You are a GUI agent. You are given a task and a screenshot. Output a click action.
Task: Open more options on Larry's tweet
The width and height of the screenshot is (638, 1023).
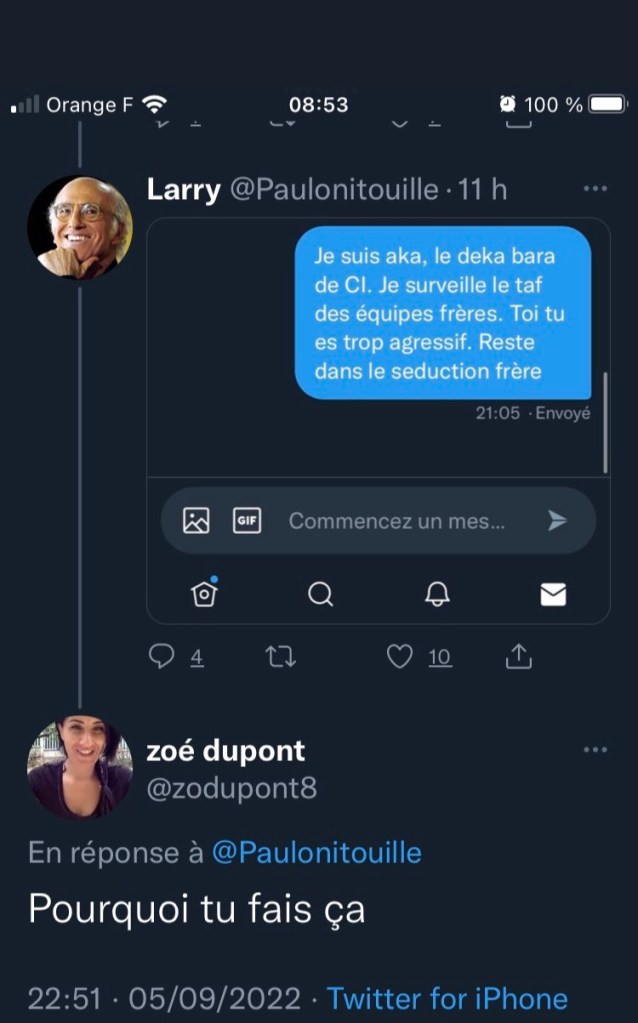point(595,189)
